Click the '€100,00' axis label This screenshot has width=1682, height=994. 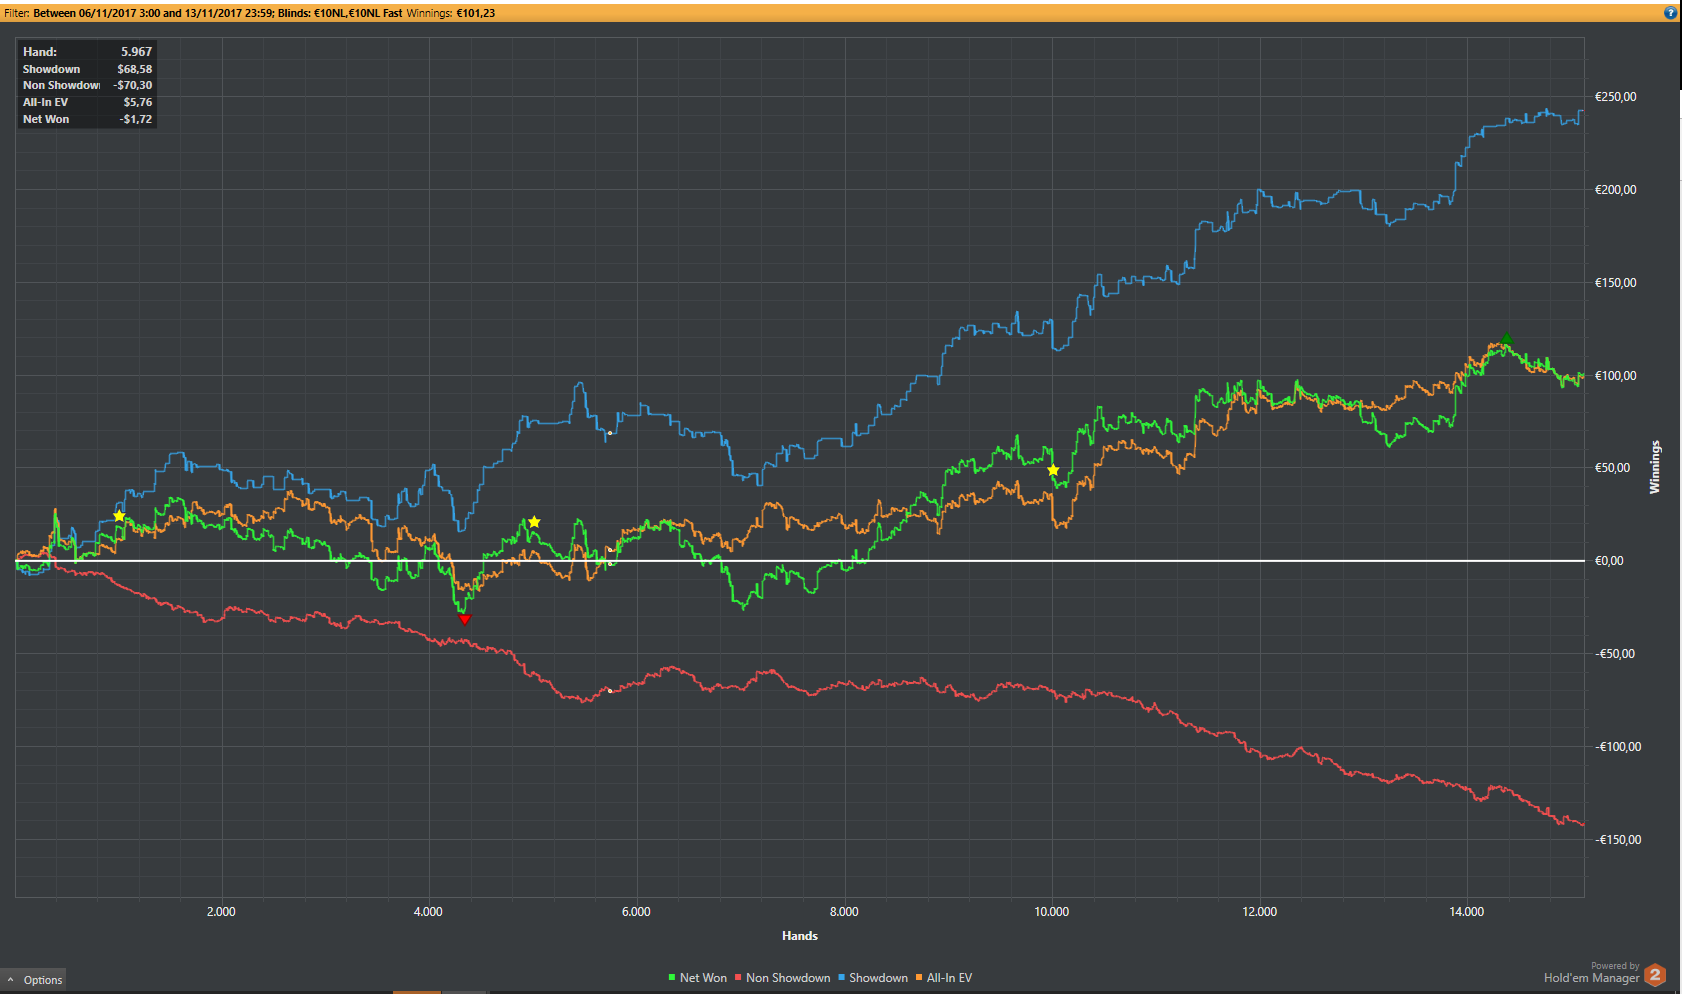[1616, 376]
